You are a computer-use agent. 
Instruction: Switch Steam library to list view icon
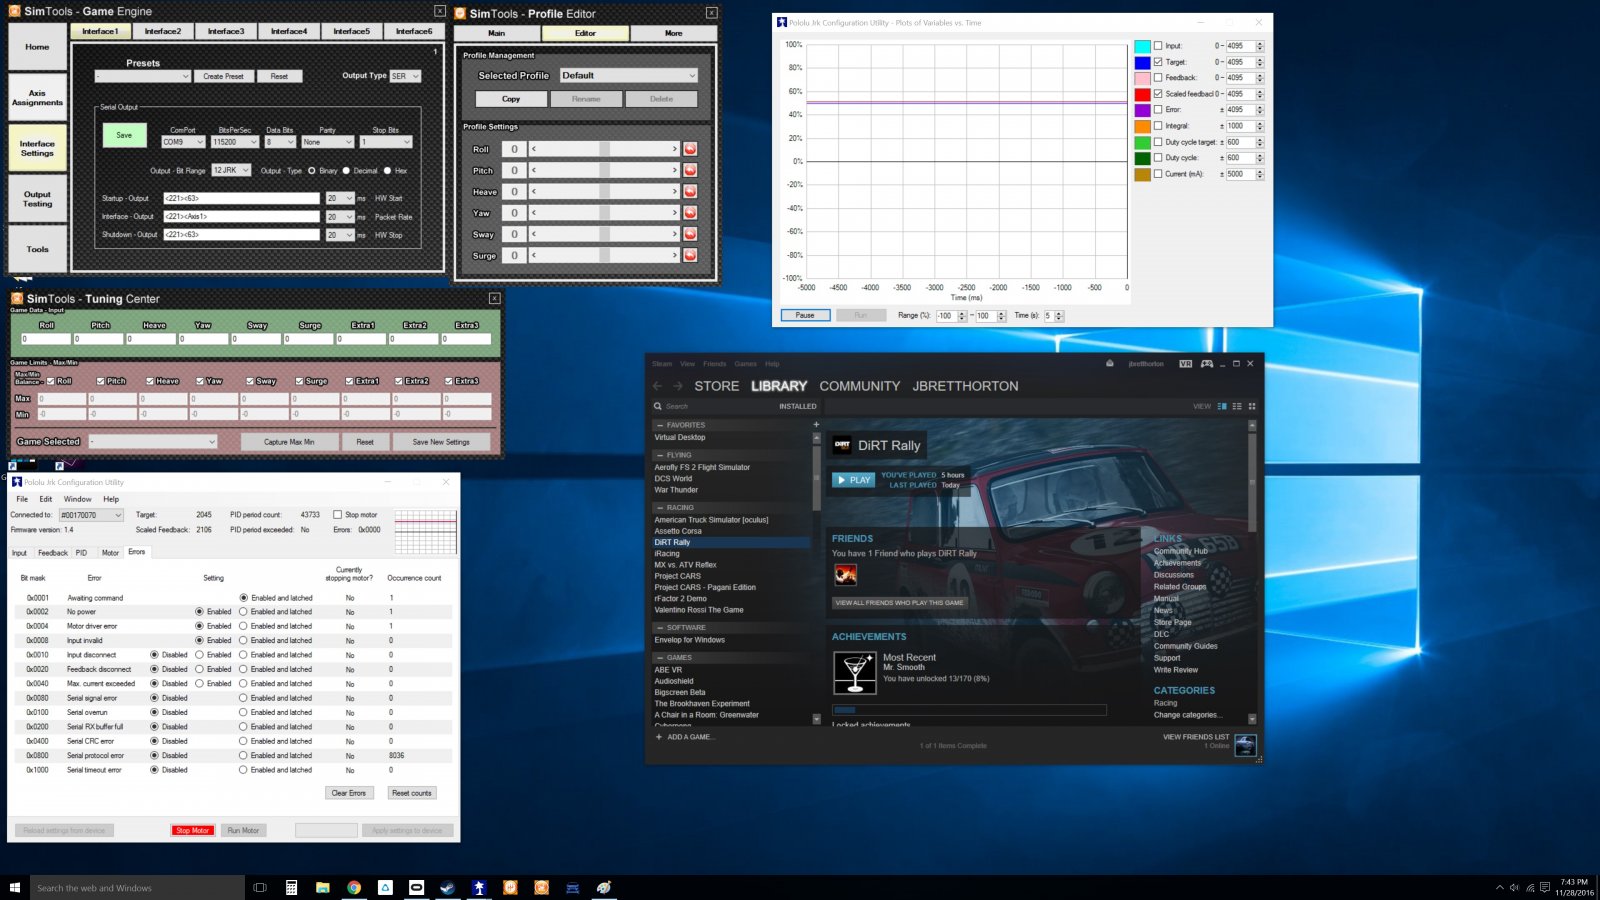click(1237, 406)
